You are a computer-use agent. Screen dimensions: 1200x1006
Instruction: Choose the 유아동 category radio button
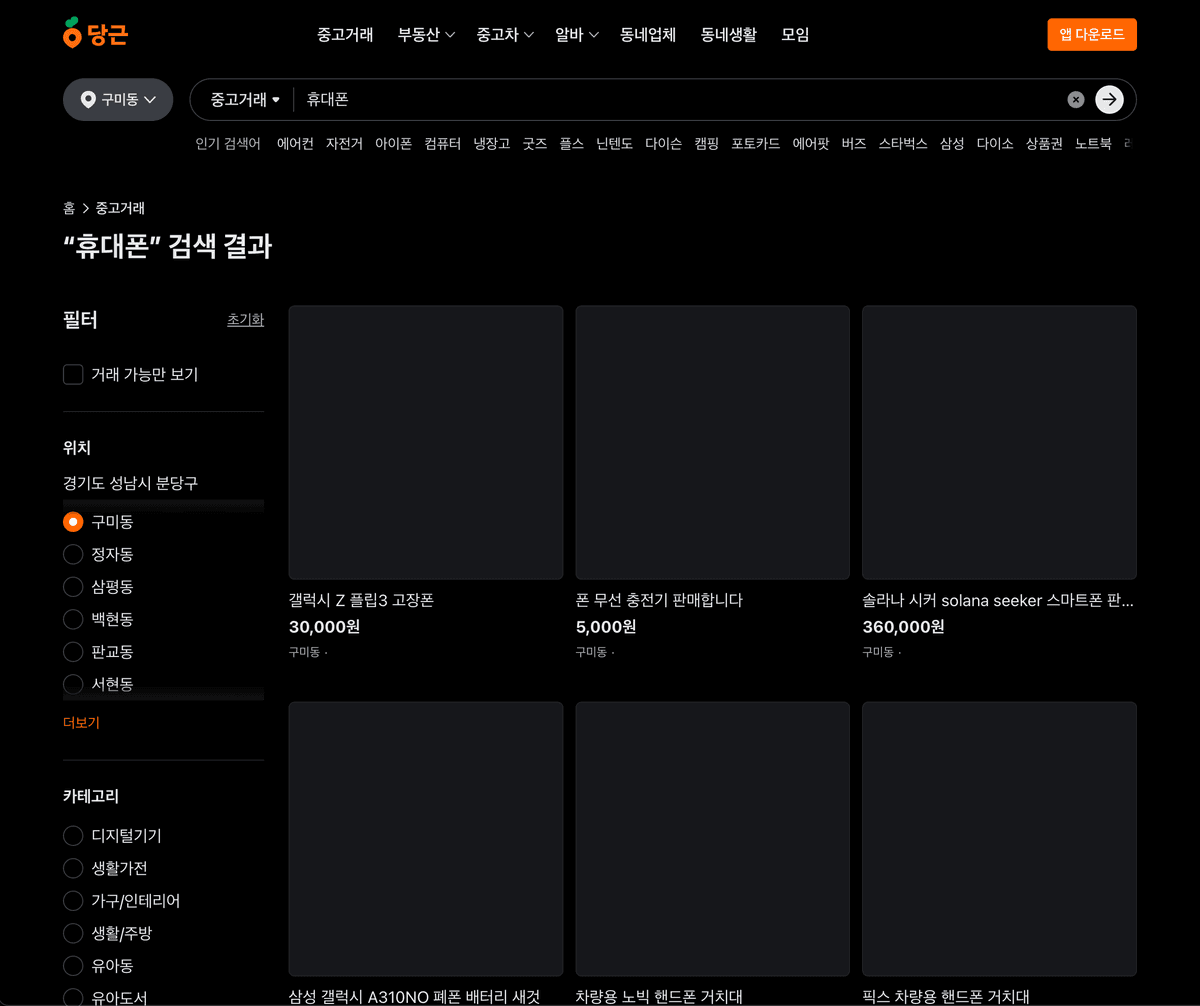click(73, 966)
